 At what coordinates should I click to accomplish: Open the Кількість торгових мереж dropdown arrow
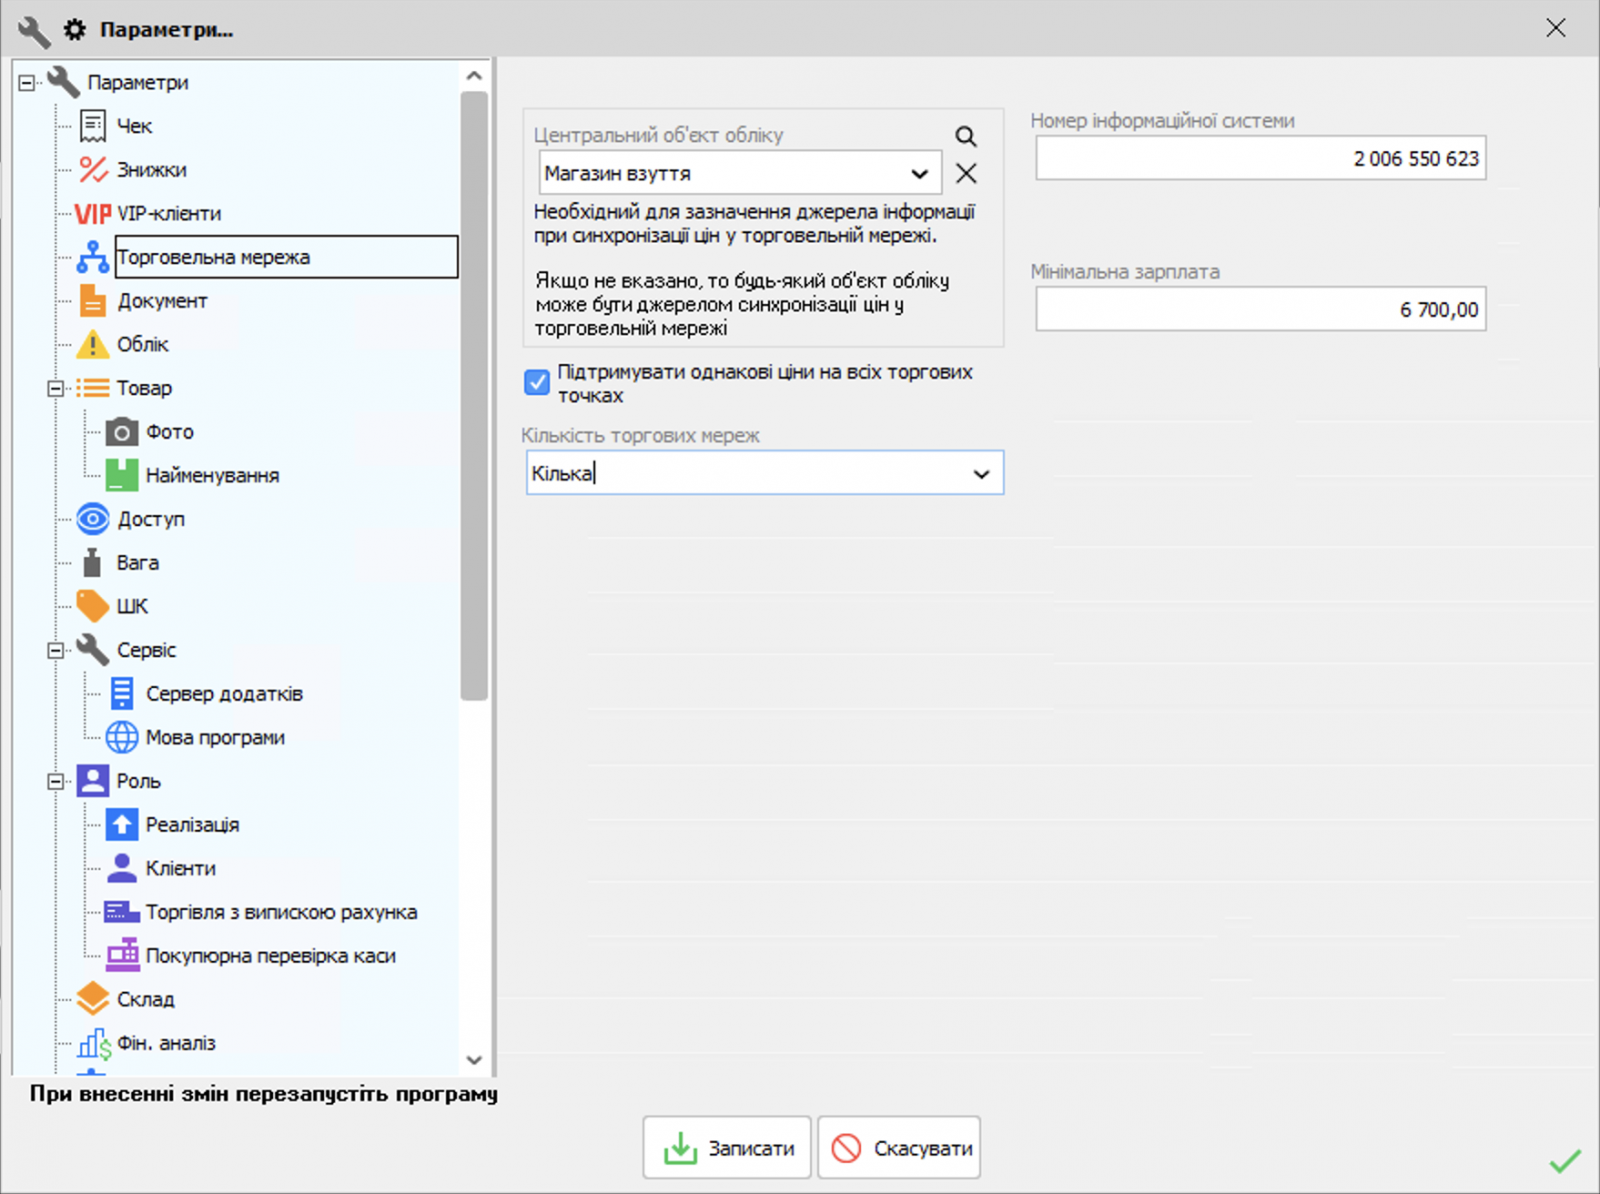[x=981, y=474]
